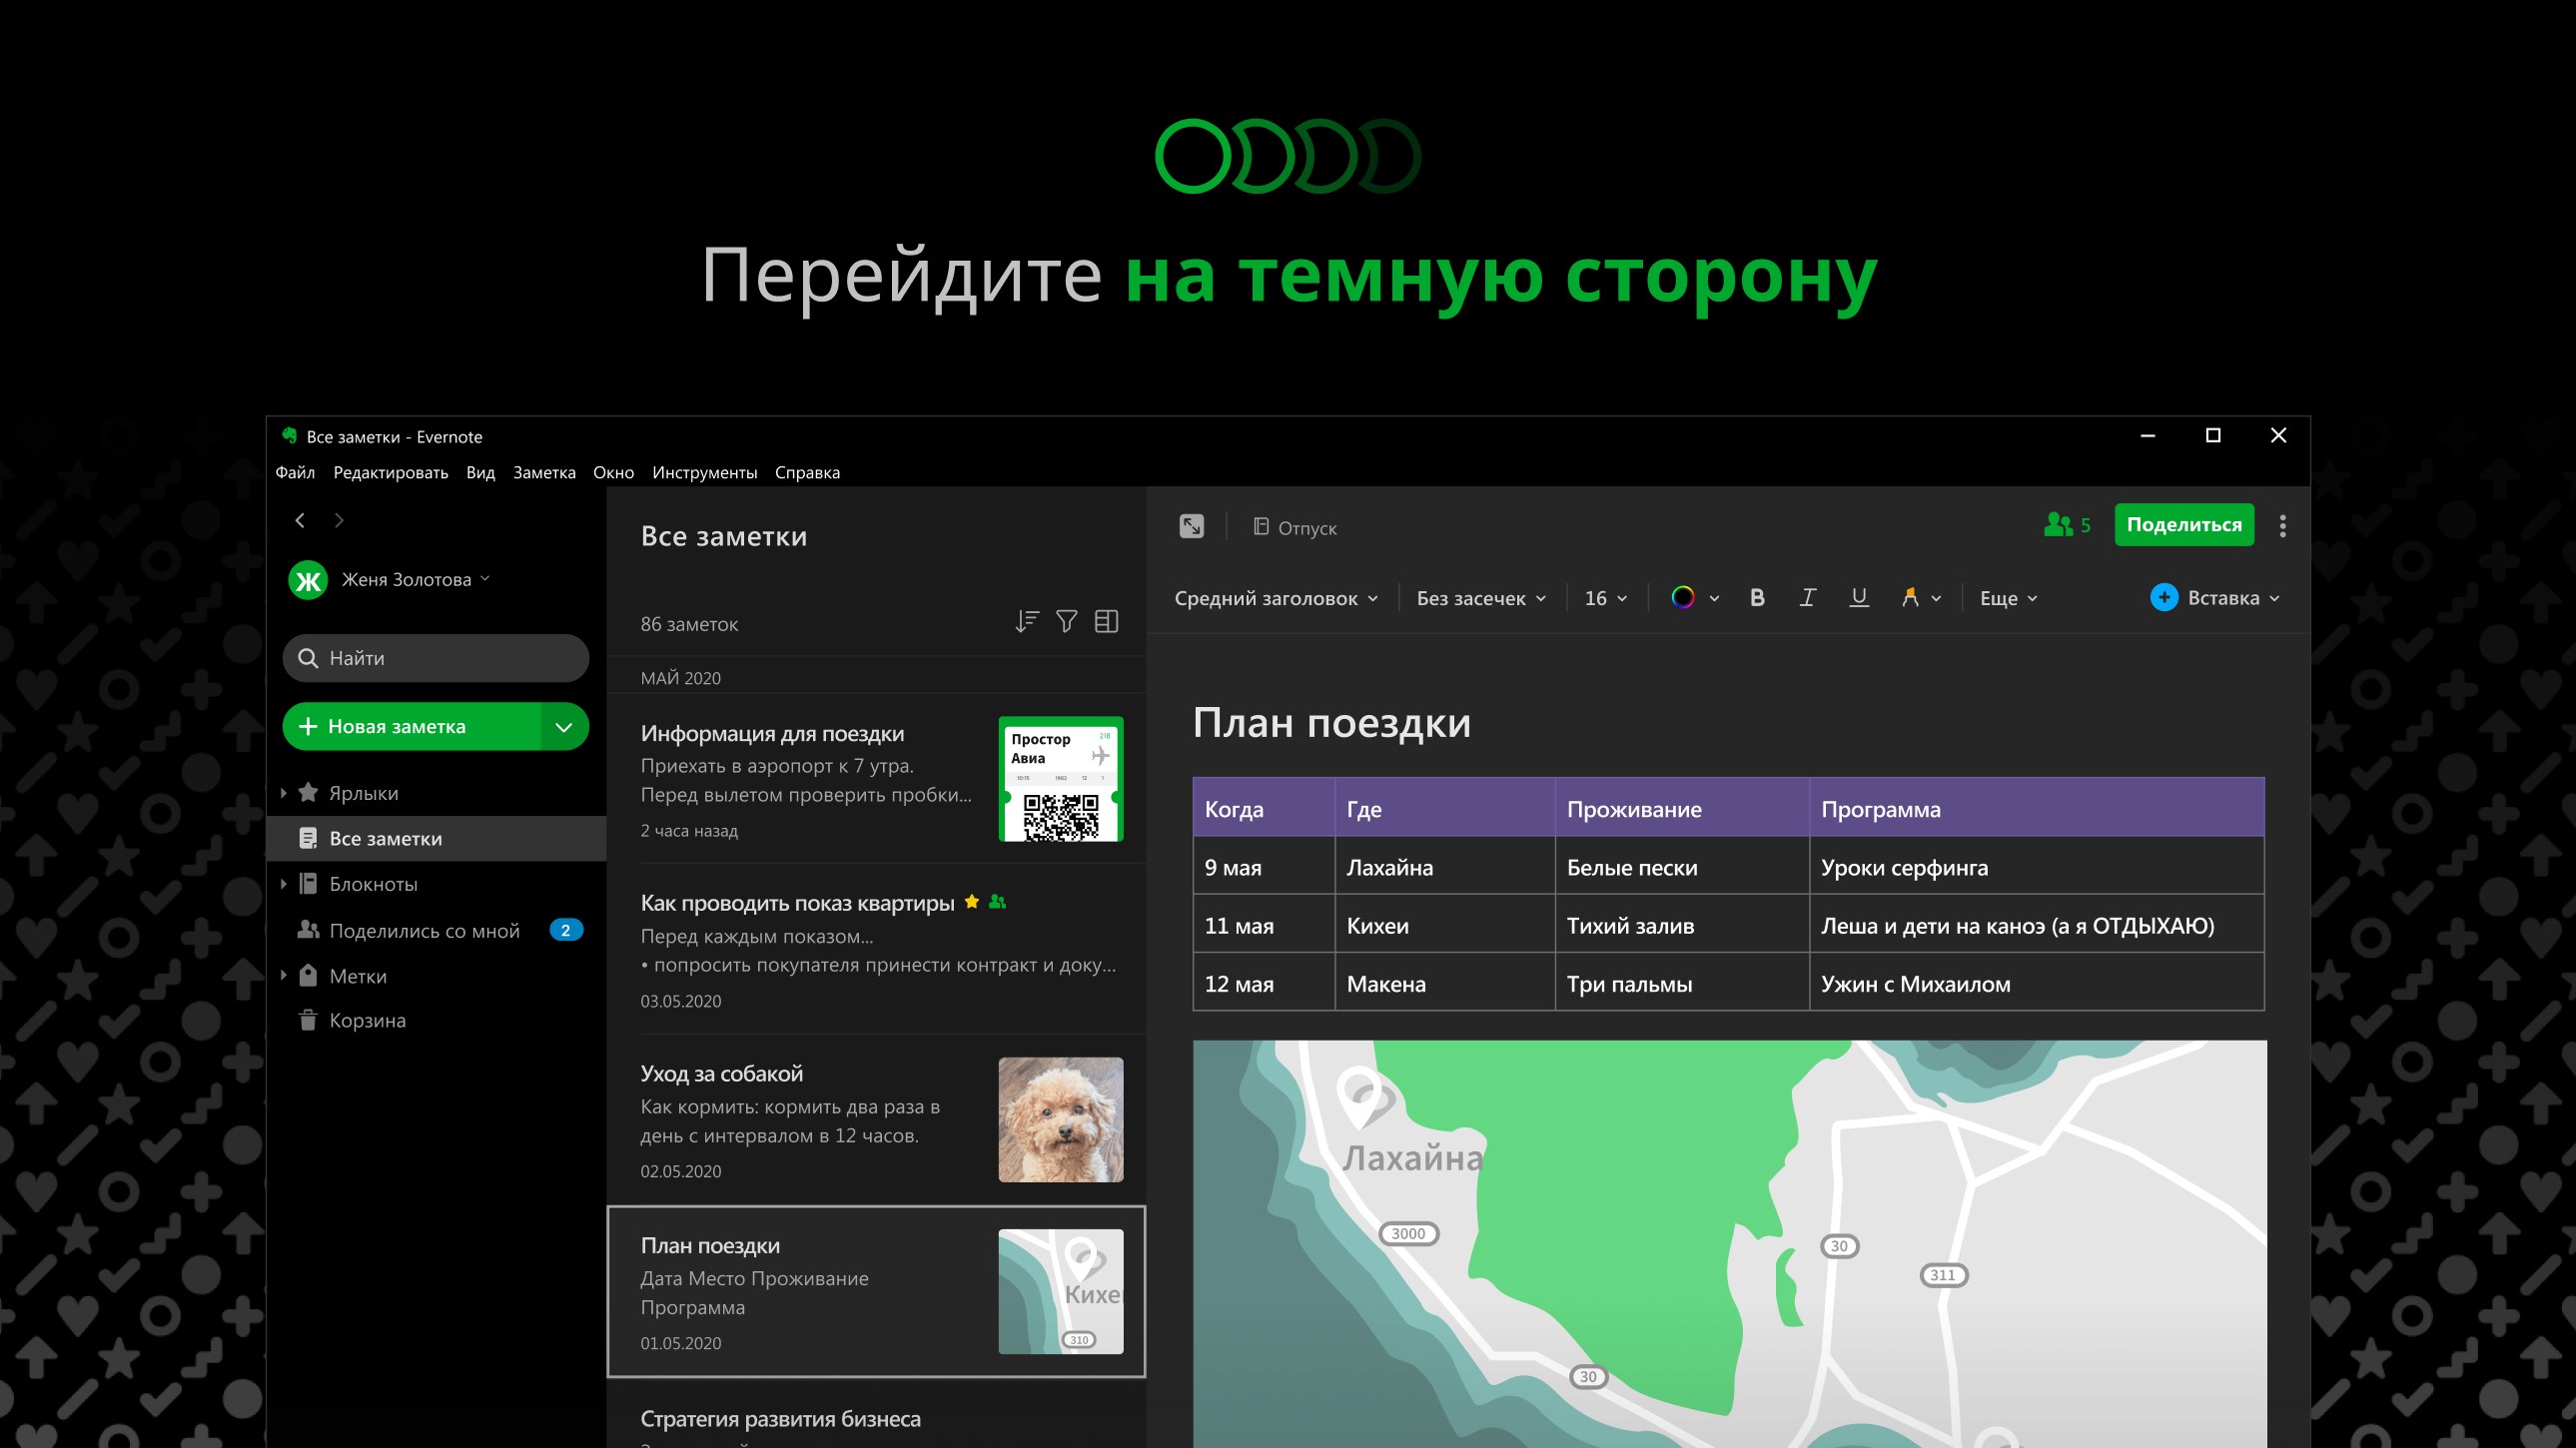Viewport: 2576px width, 1448px height.
Task: Click the dog photo thumbnail
Action: click(1061, 1120)
